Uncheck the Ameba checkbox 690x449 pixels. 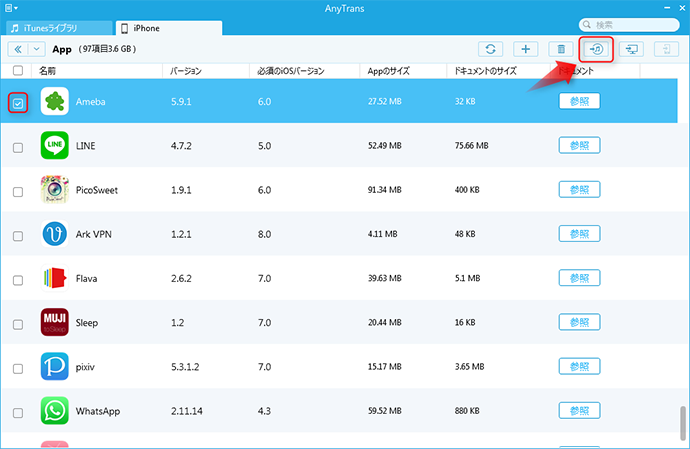(18, 103)
